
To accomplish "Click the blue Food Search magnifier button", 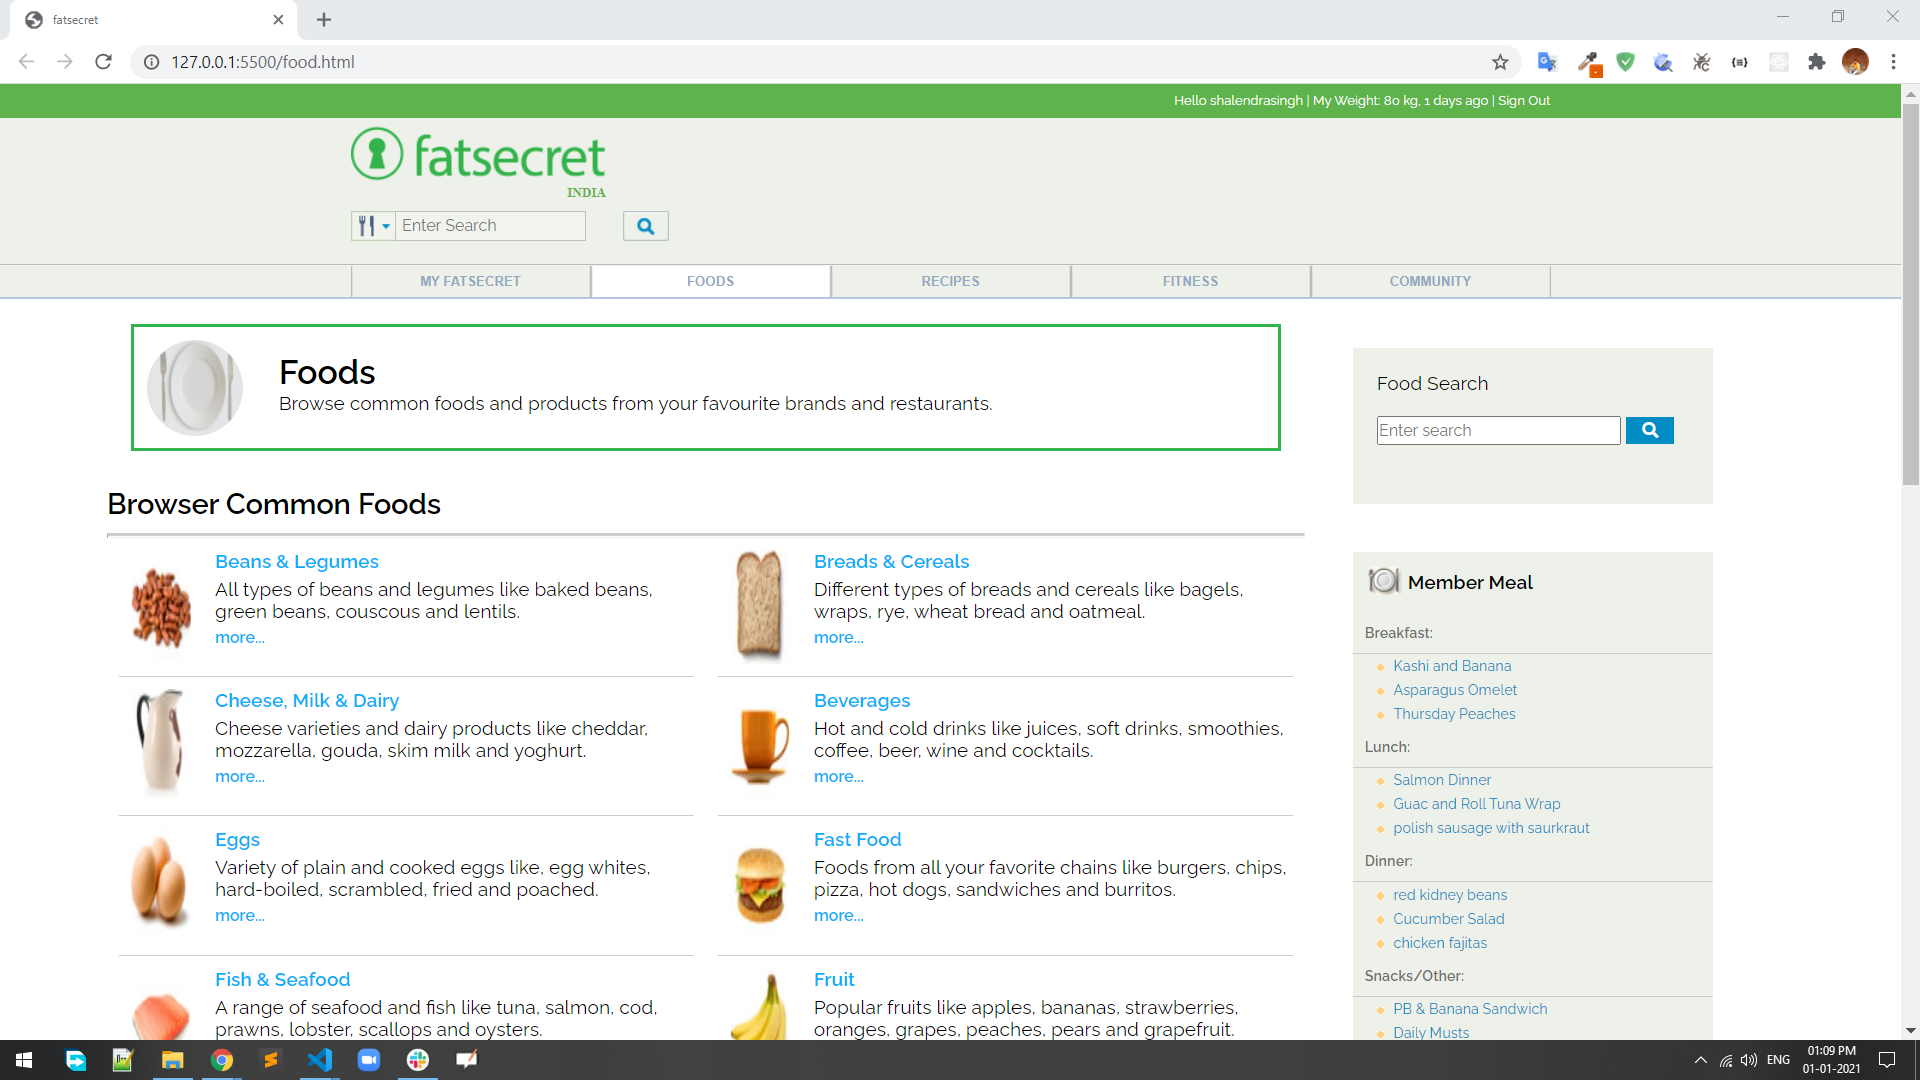I will pyautogui.click(x=1649, y=430).
